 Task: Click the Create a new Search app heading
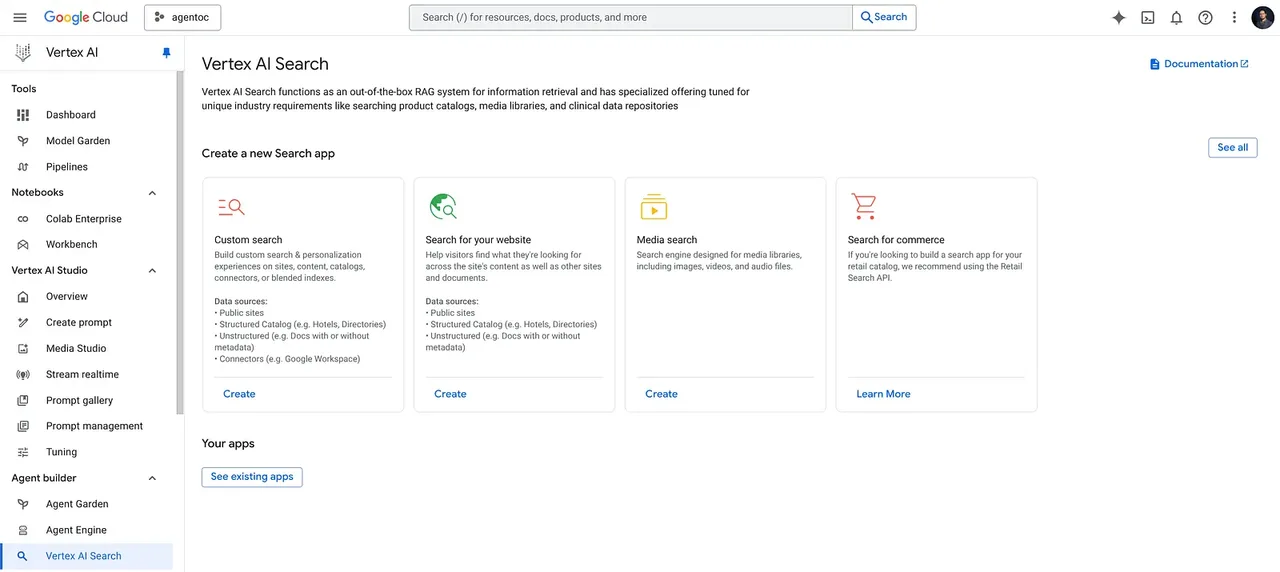[x=268, y=154]
